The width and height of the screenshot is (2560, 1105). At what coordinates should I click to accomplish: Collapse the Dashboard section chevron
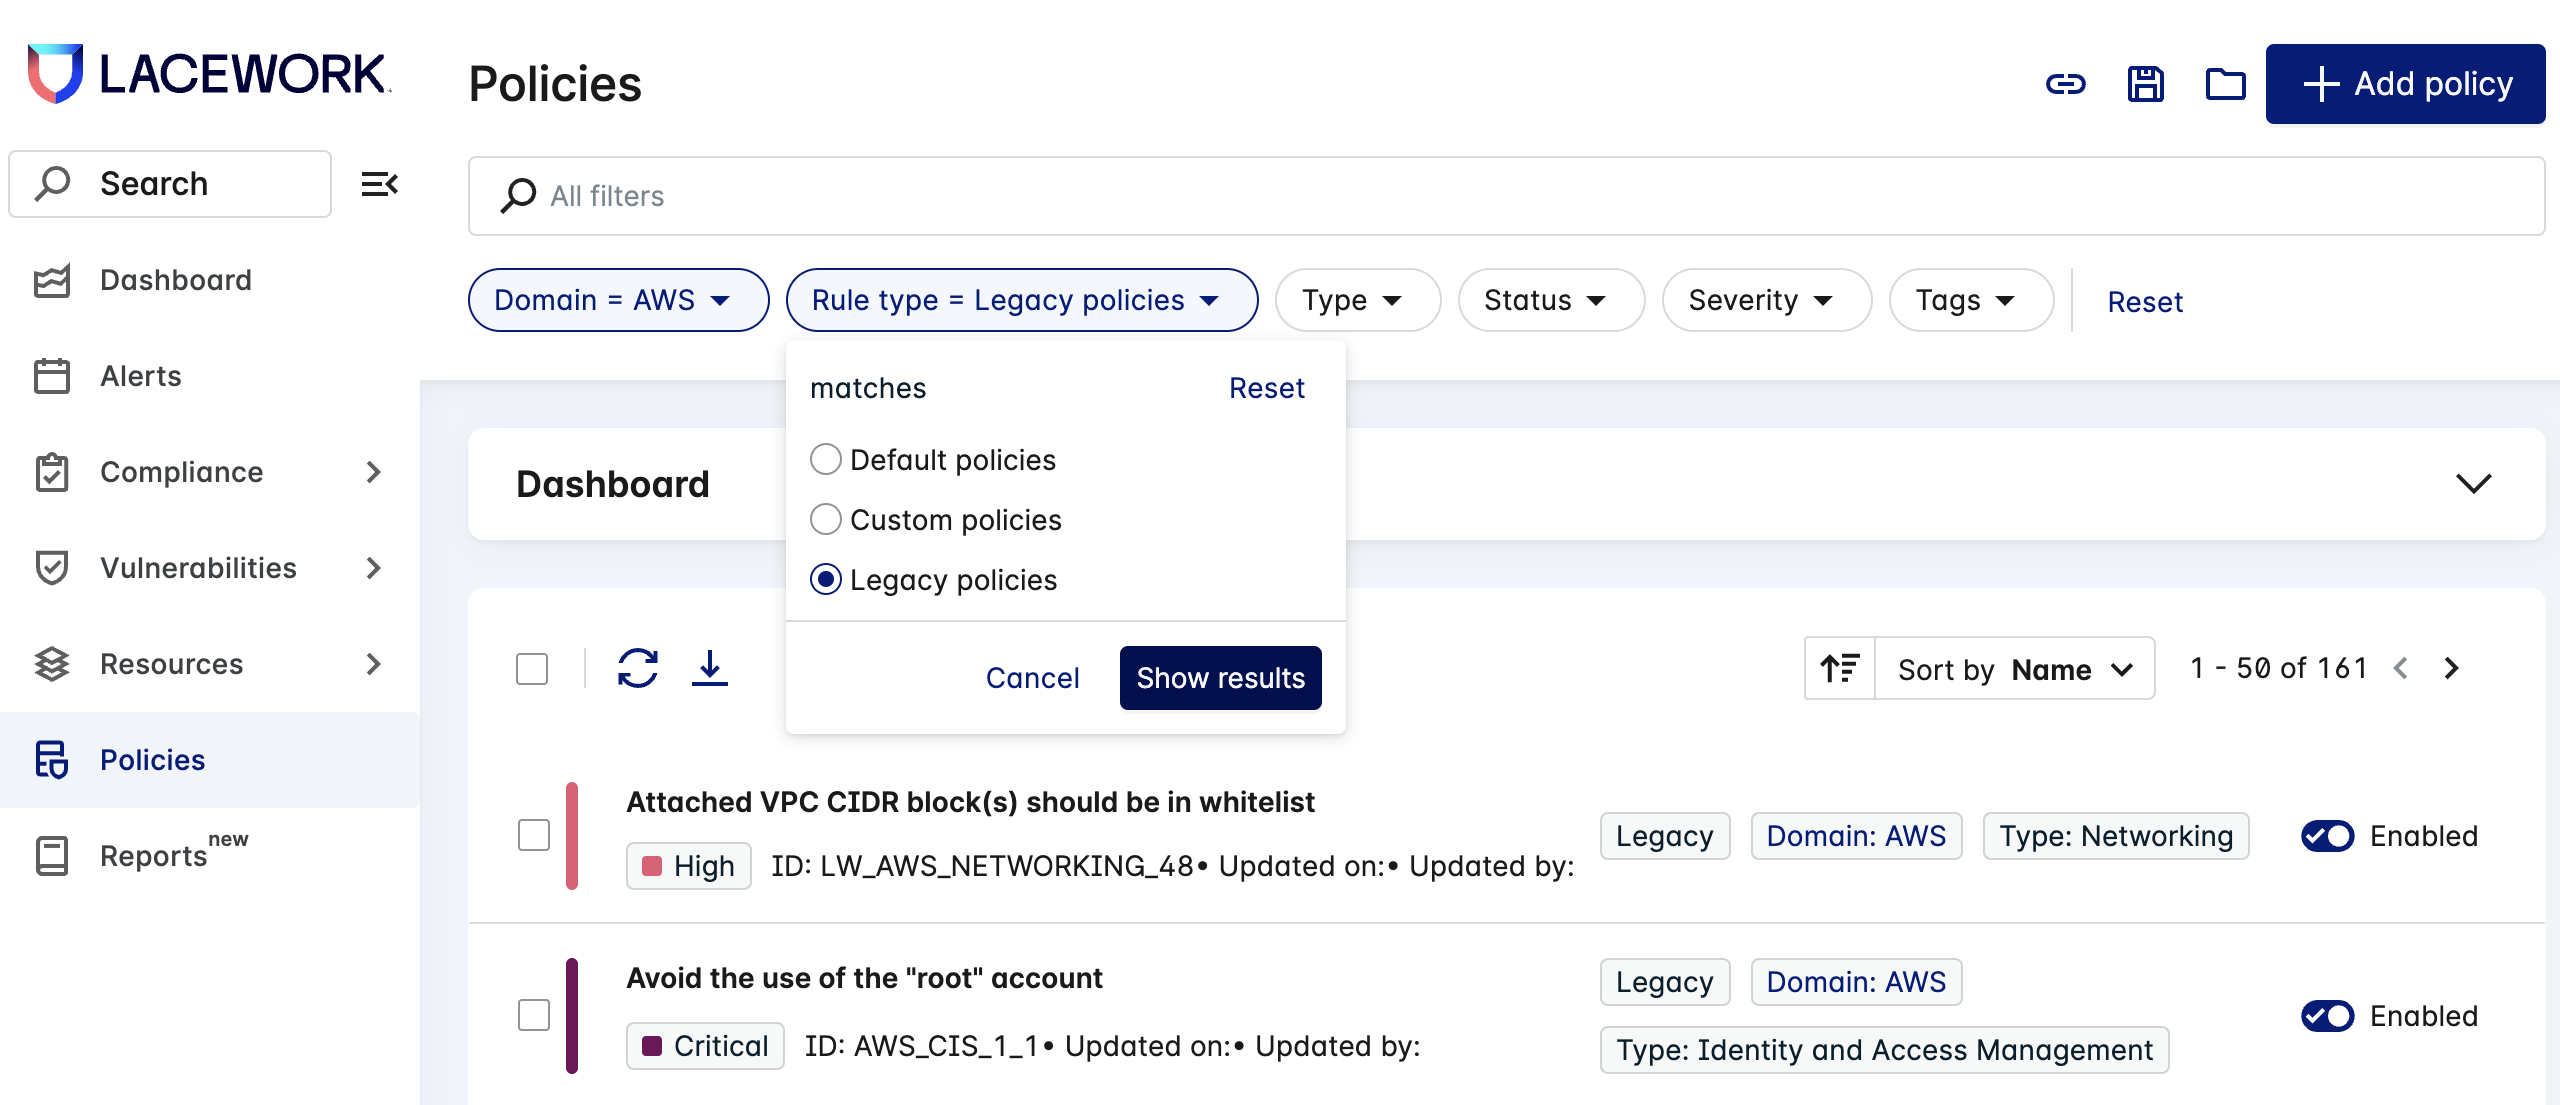coord(2475,484)
